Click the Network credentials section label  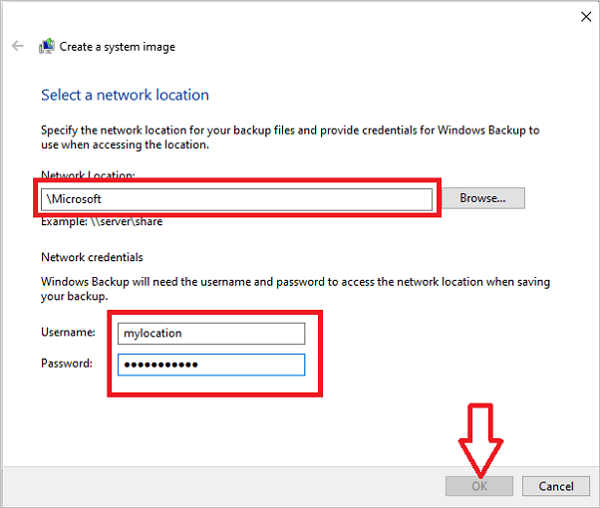coord(91,257)
